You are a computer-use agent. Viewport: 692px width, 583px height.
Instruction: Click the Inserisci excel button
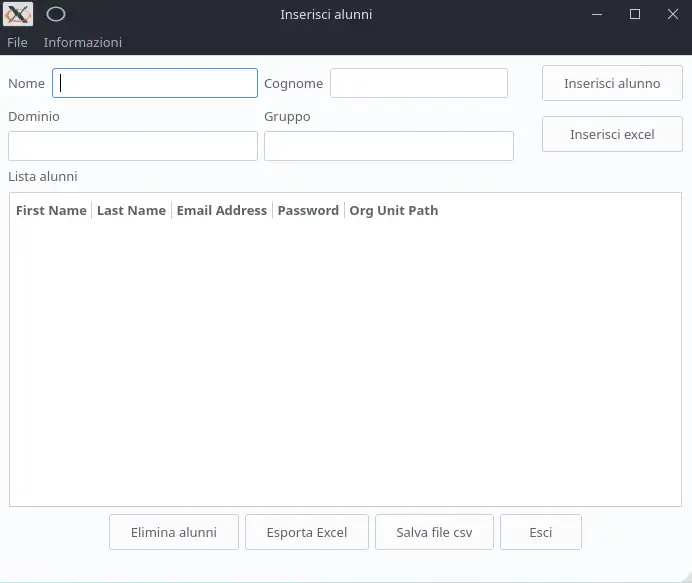612,134
